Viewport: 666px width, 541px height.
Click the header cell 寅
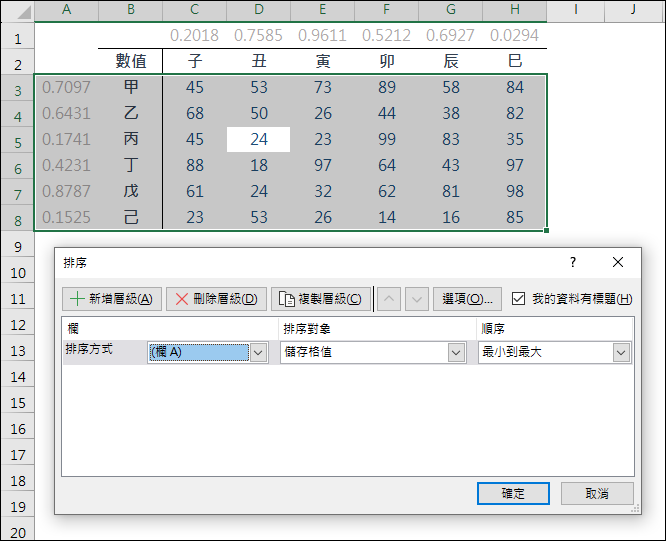[323, 62]
